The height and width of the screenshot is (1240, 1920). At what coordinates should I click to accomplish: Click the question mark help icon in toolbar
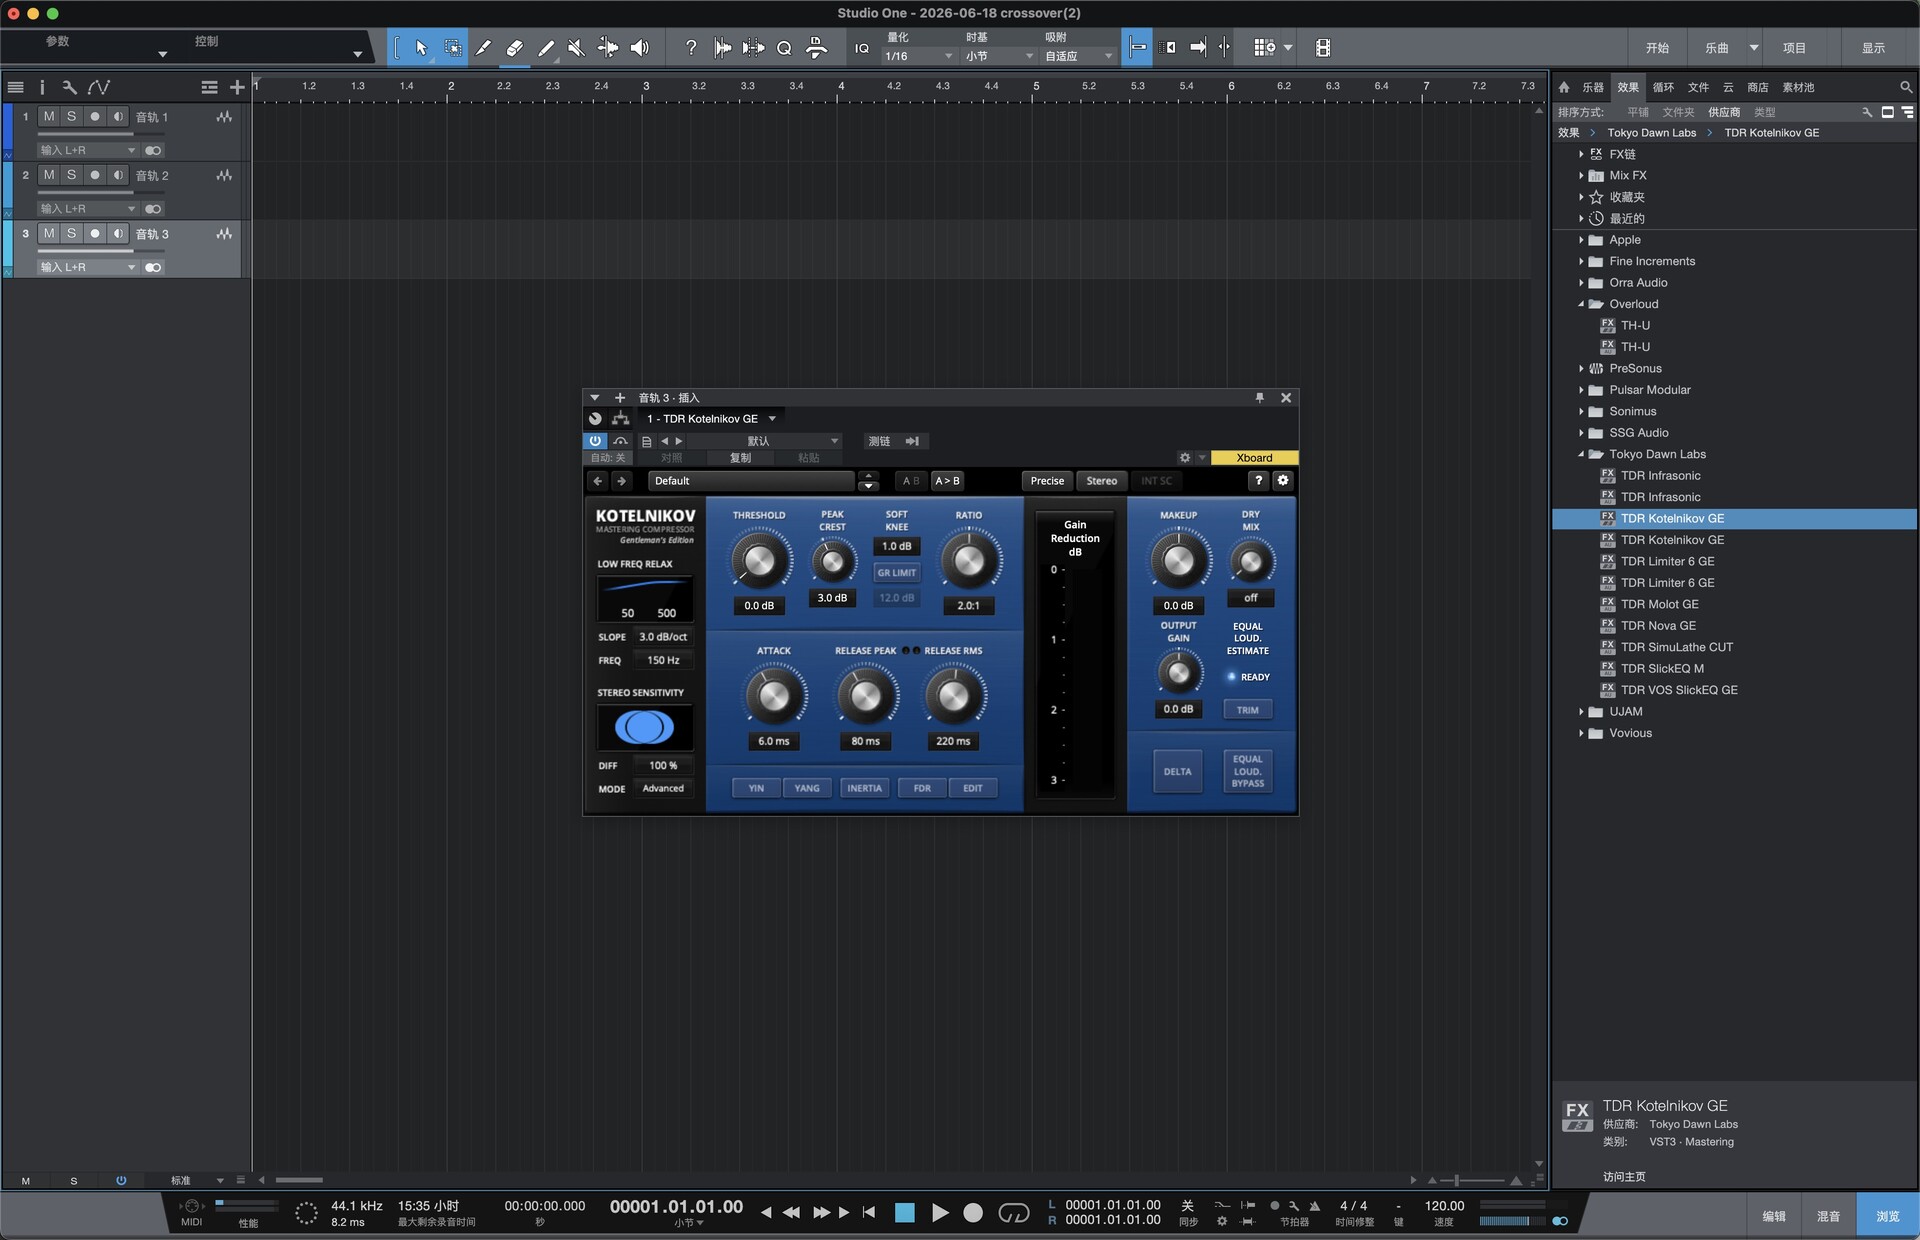690,48
